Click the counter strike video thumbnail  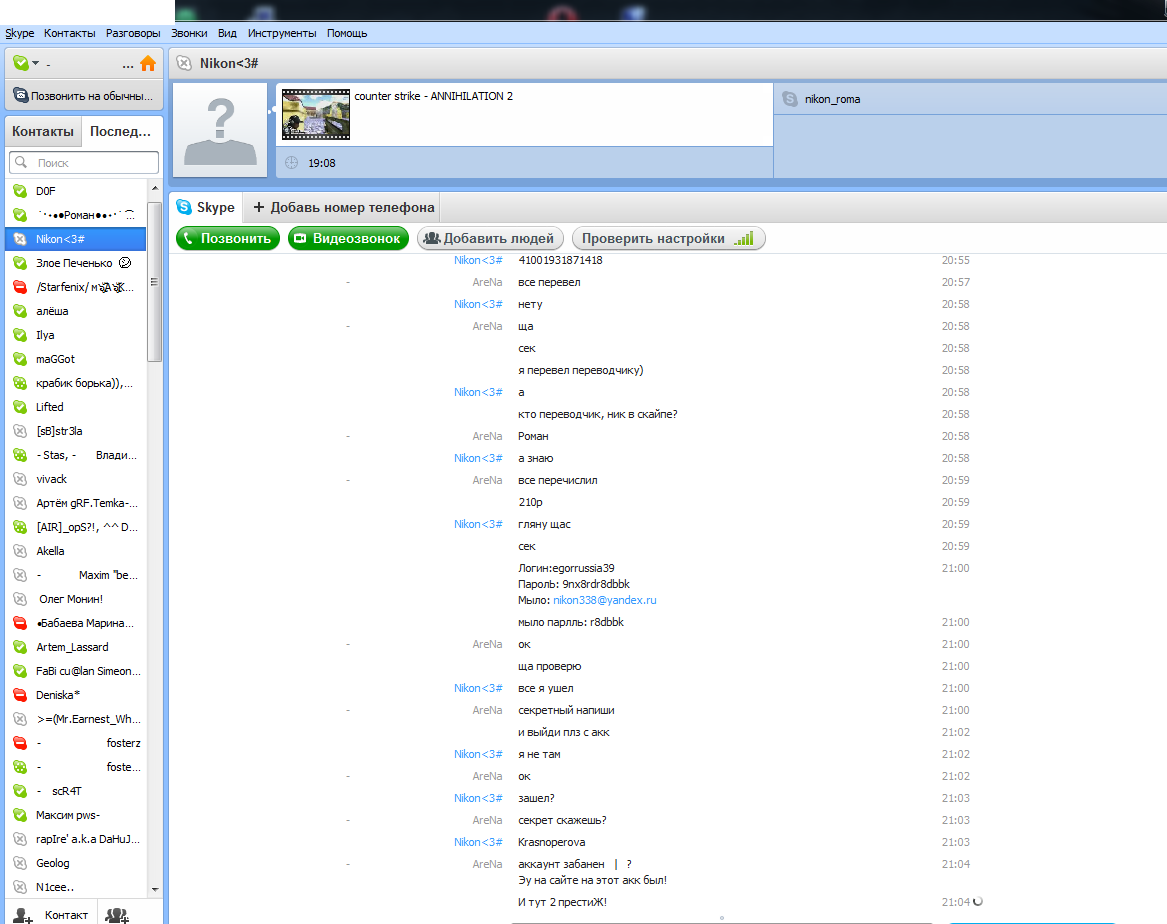pos(316,115)
